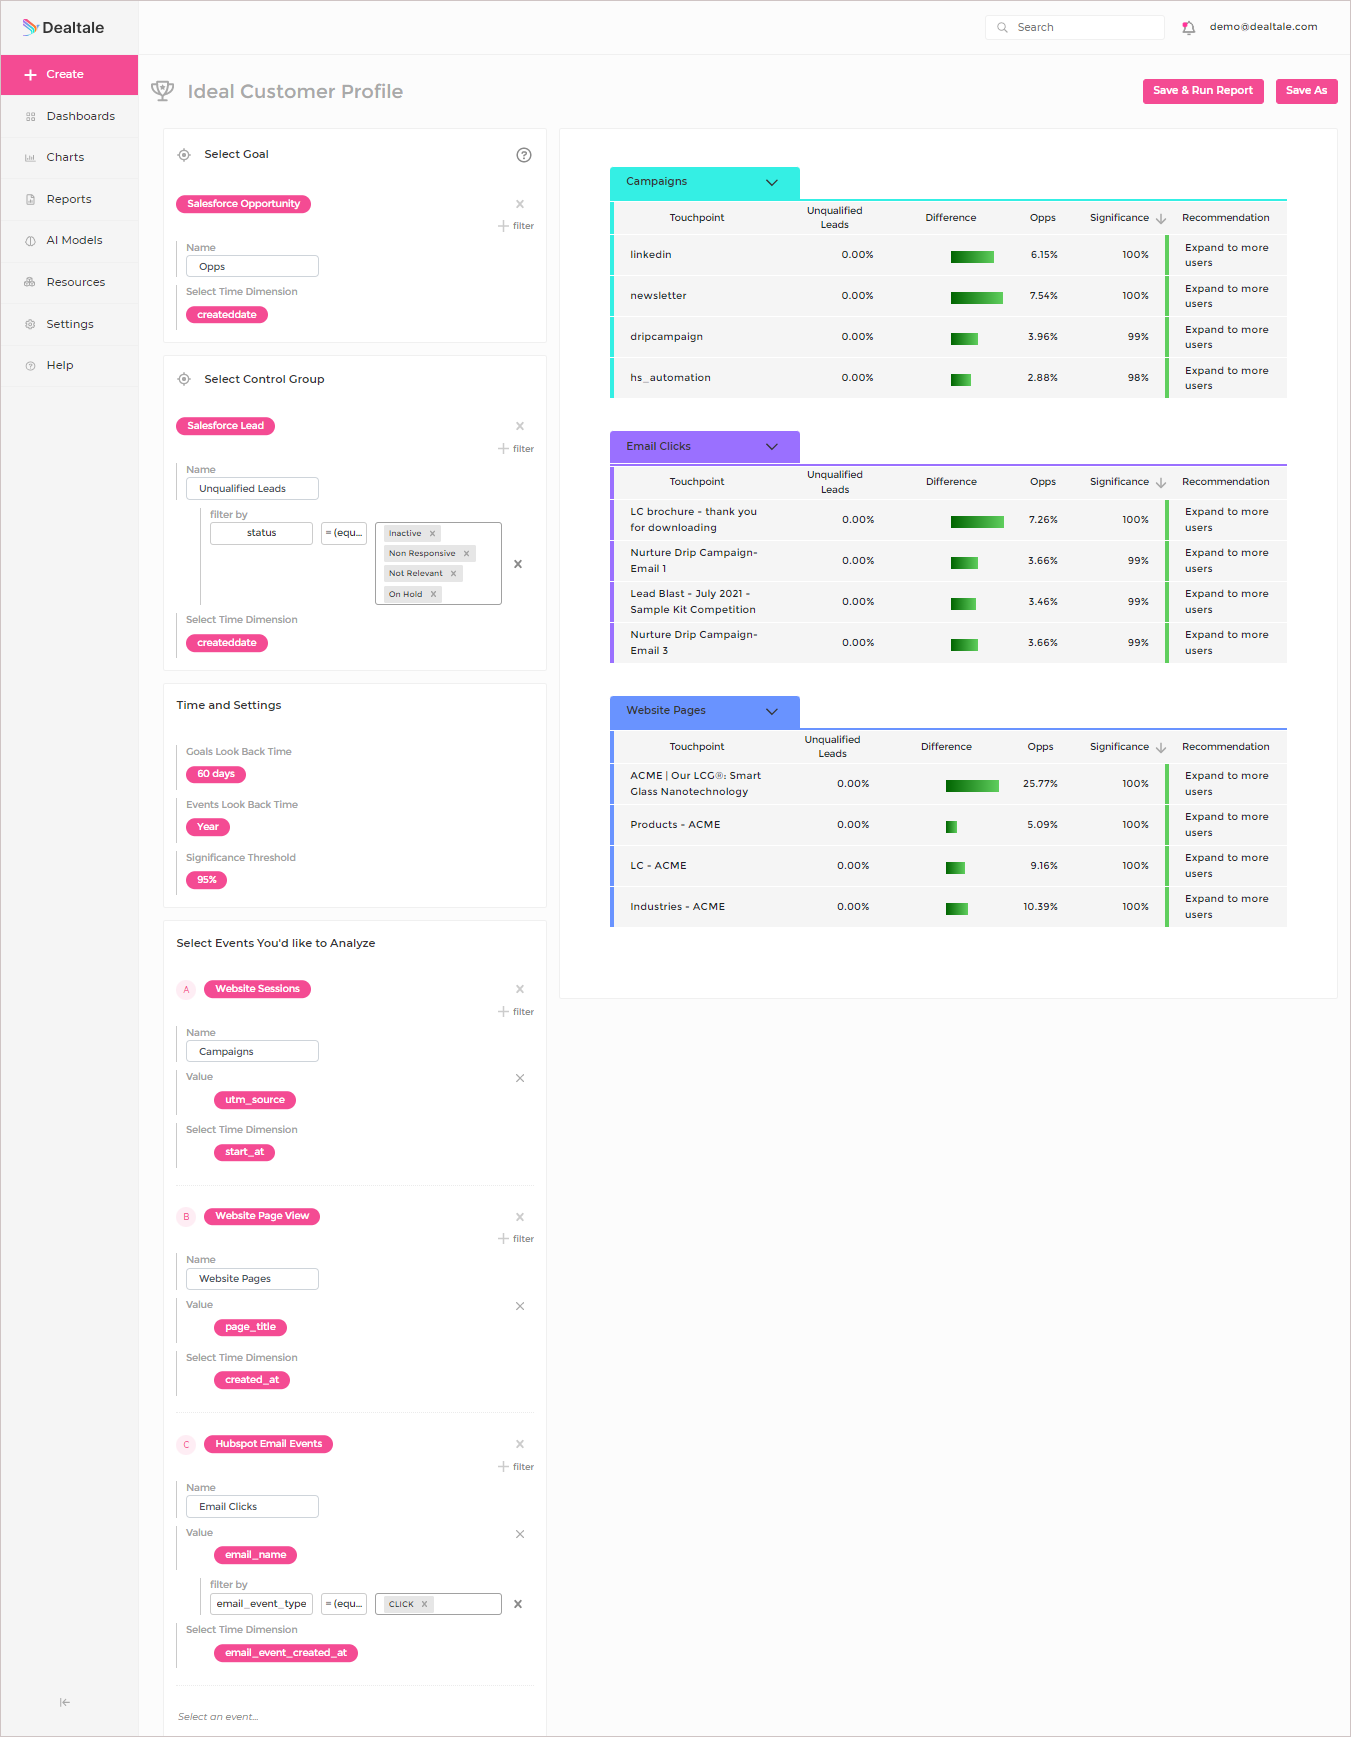1351x1737 pixels.
Task: Click the newsletter Difference bar
Action: [x=977, y=298]
